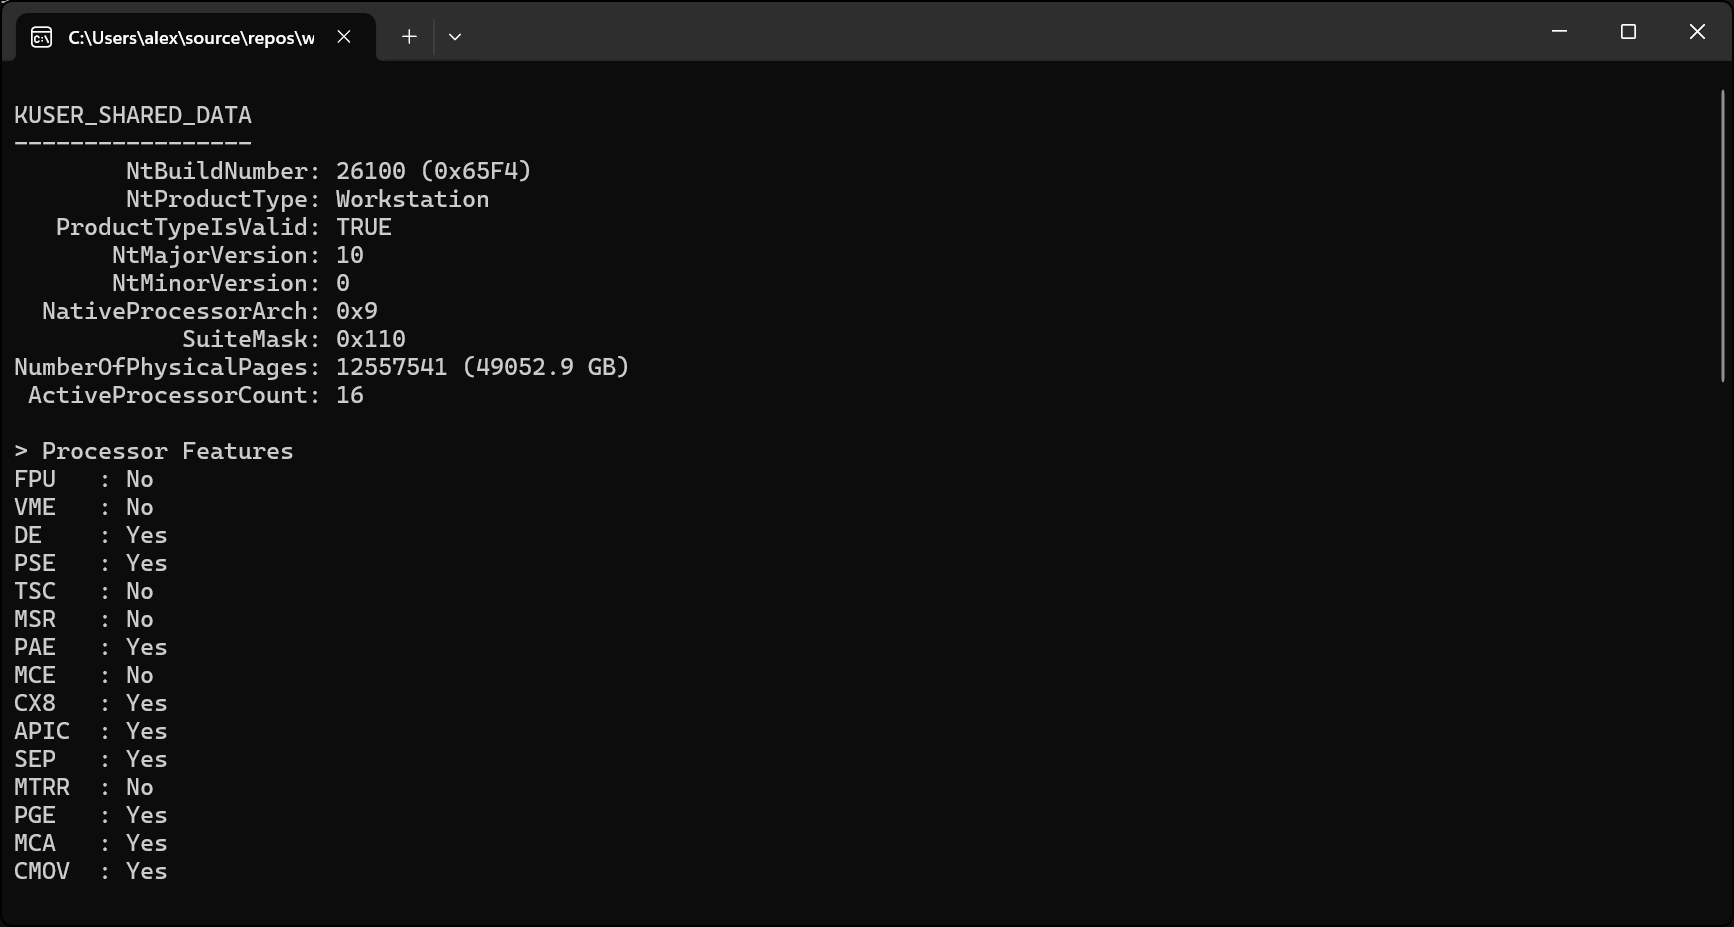Click the NtProductType value Workstation

pyautogui.click(x=412, y=199)
